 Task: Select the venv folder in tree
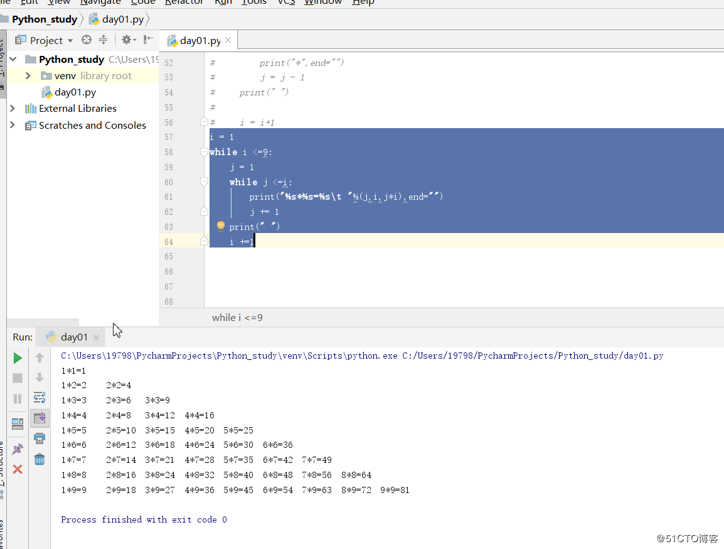click(x=65, y=76)
